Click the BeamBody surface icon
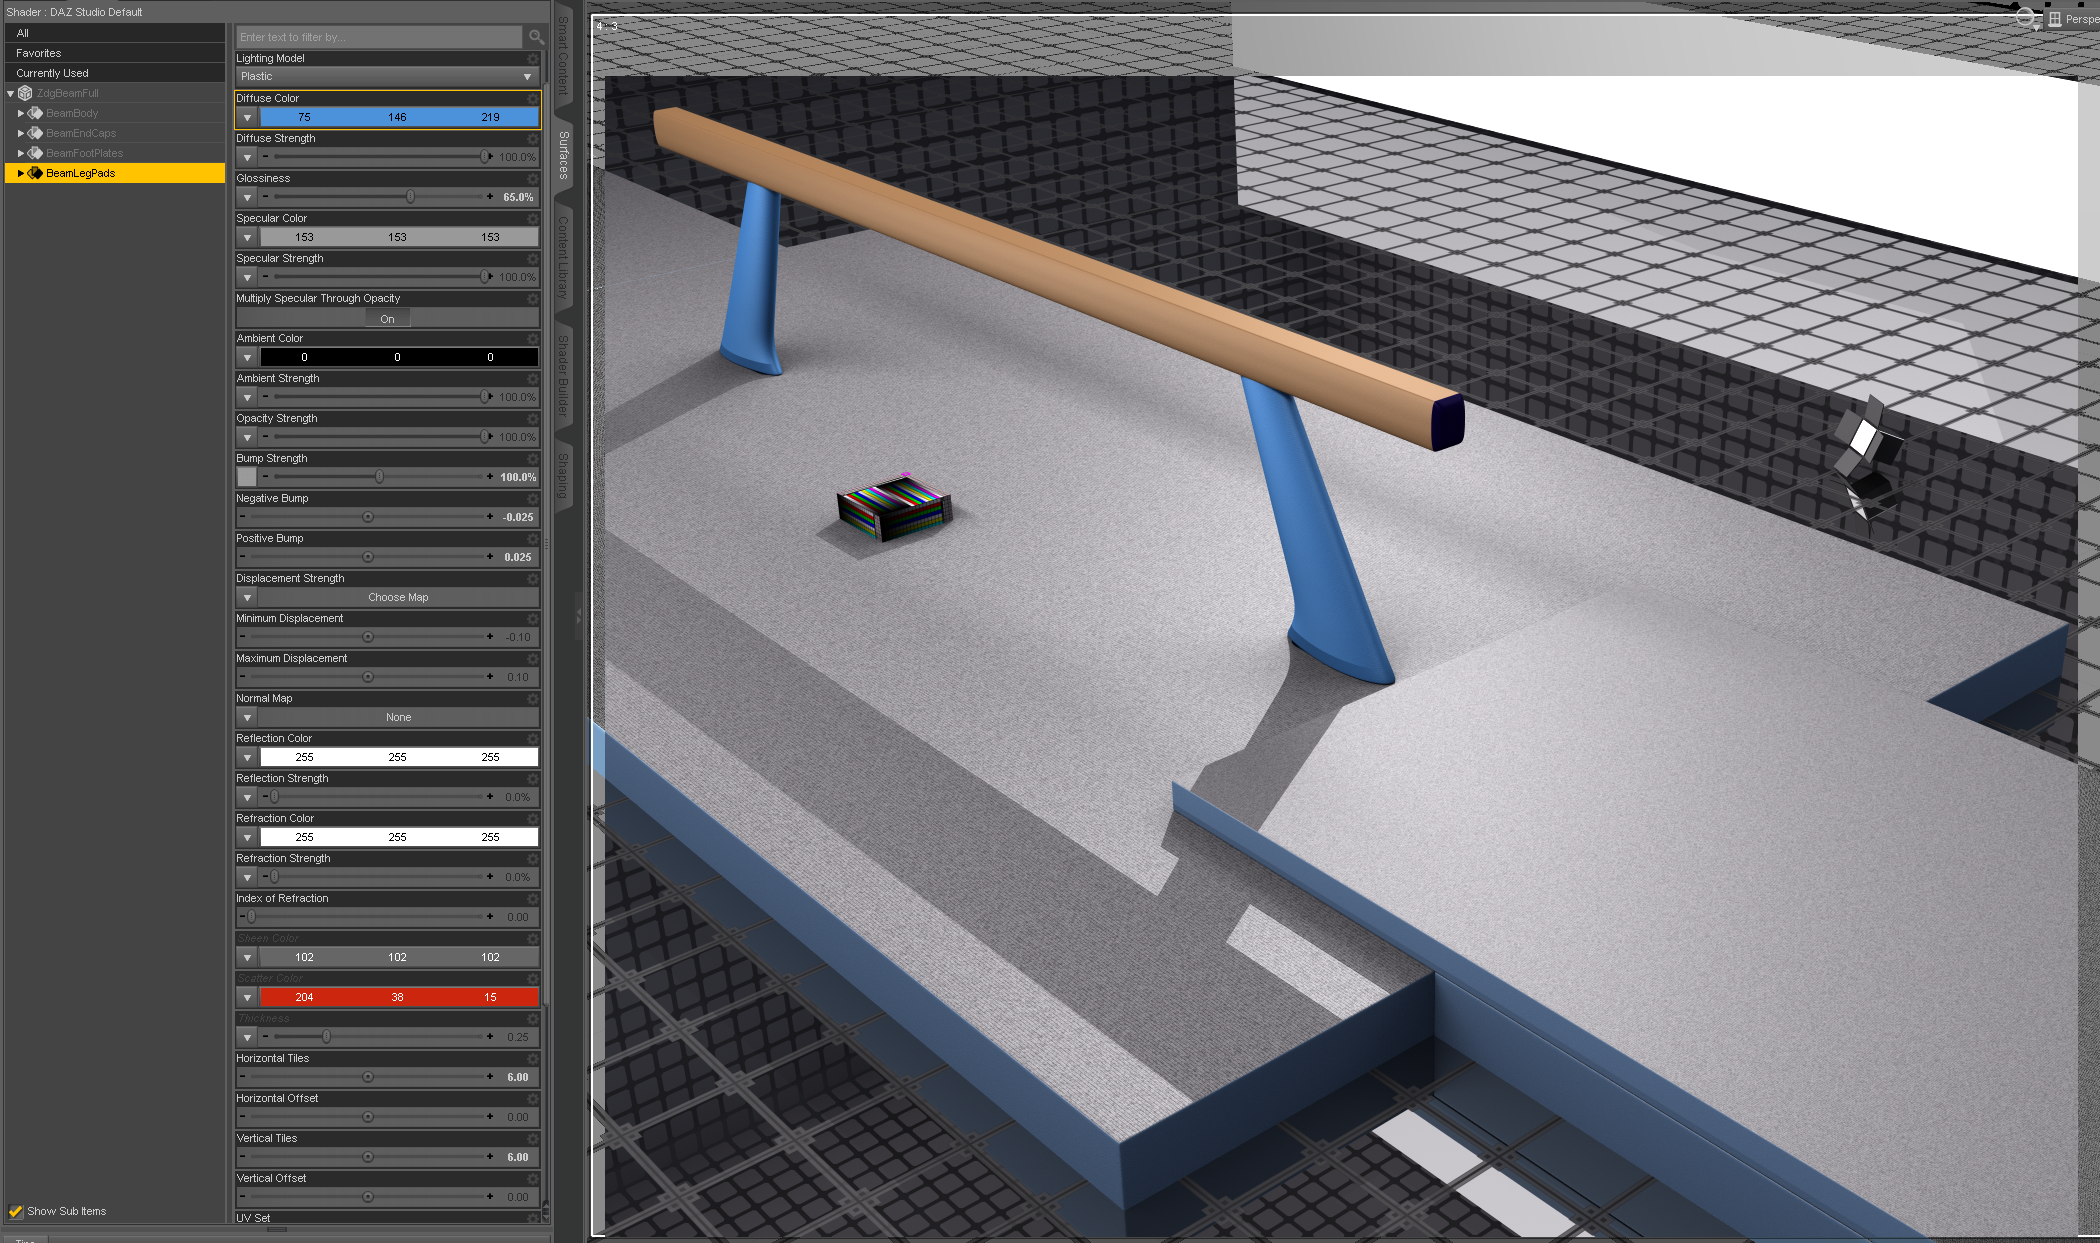The image size is (2100, 1243). pos(35,113)
